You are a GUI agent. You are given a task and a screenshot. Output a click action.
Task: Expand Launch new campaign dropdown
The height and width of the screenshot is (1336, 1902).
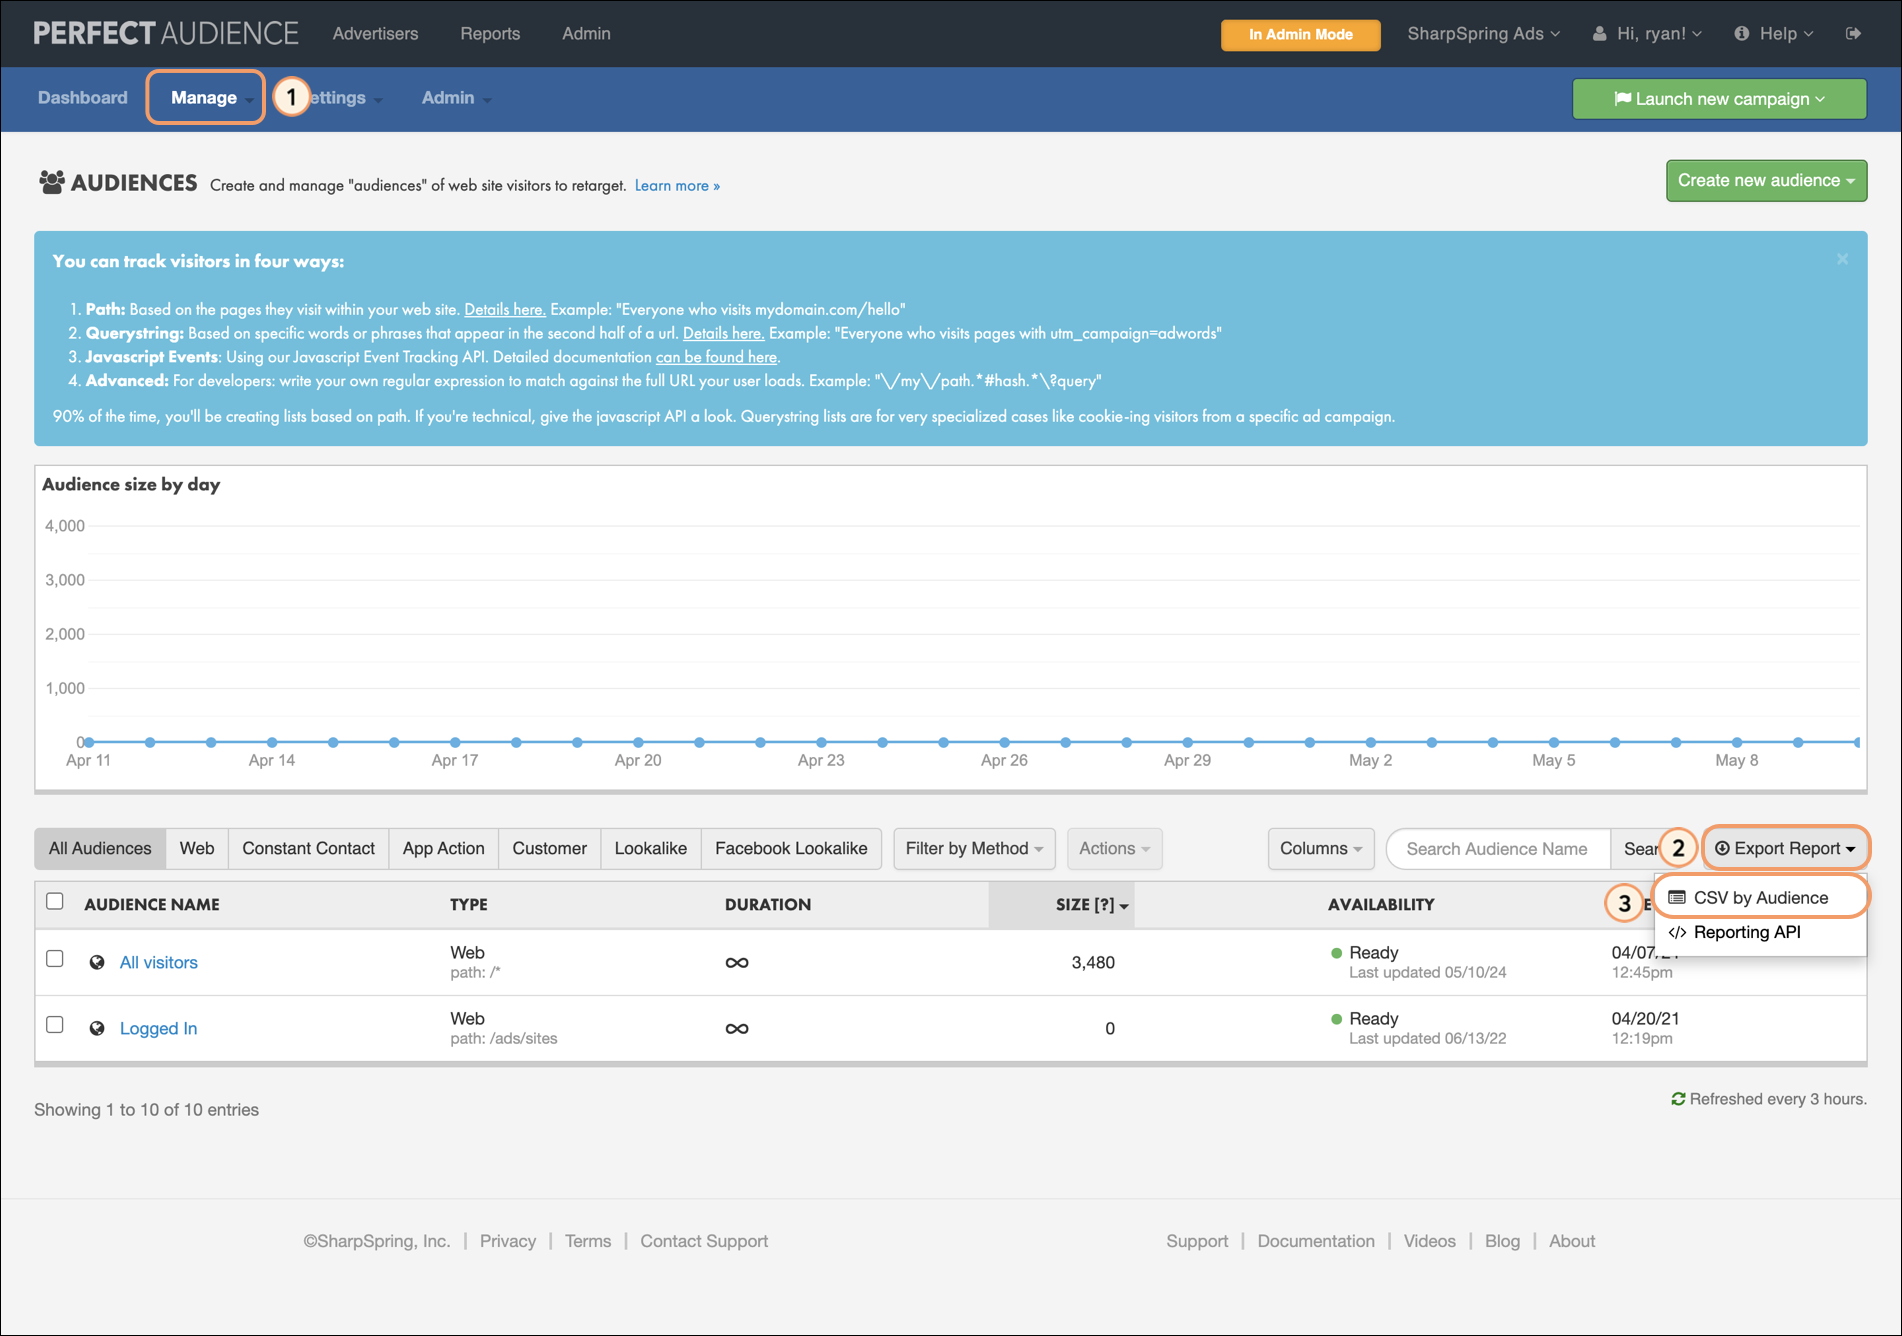1719,98
